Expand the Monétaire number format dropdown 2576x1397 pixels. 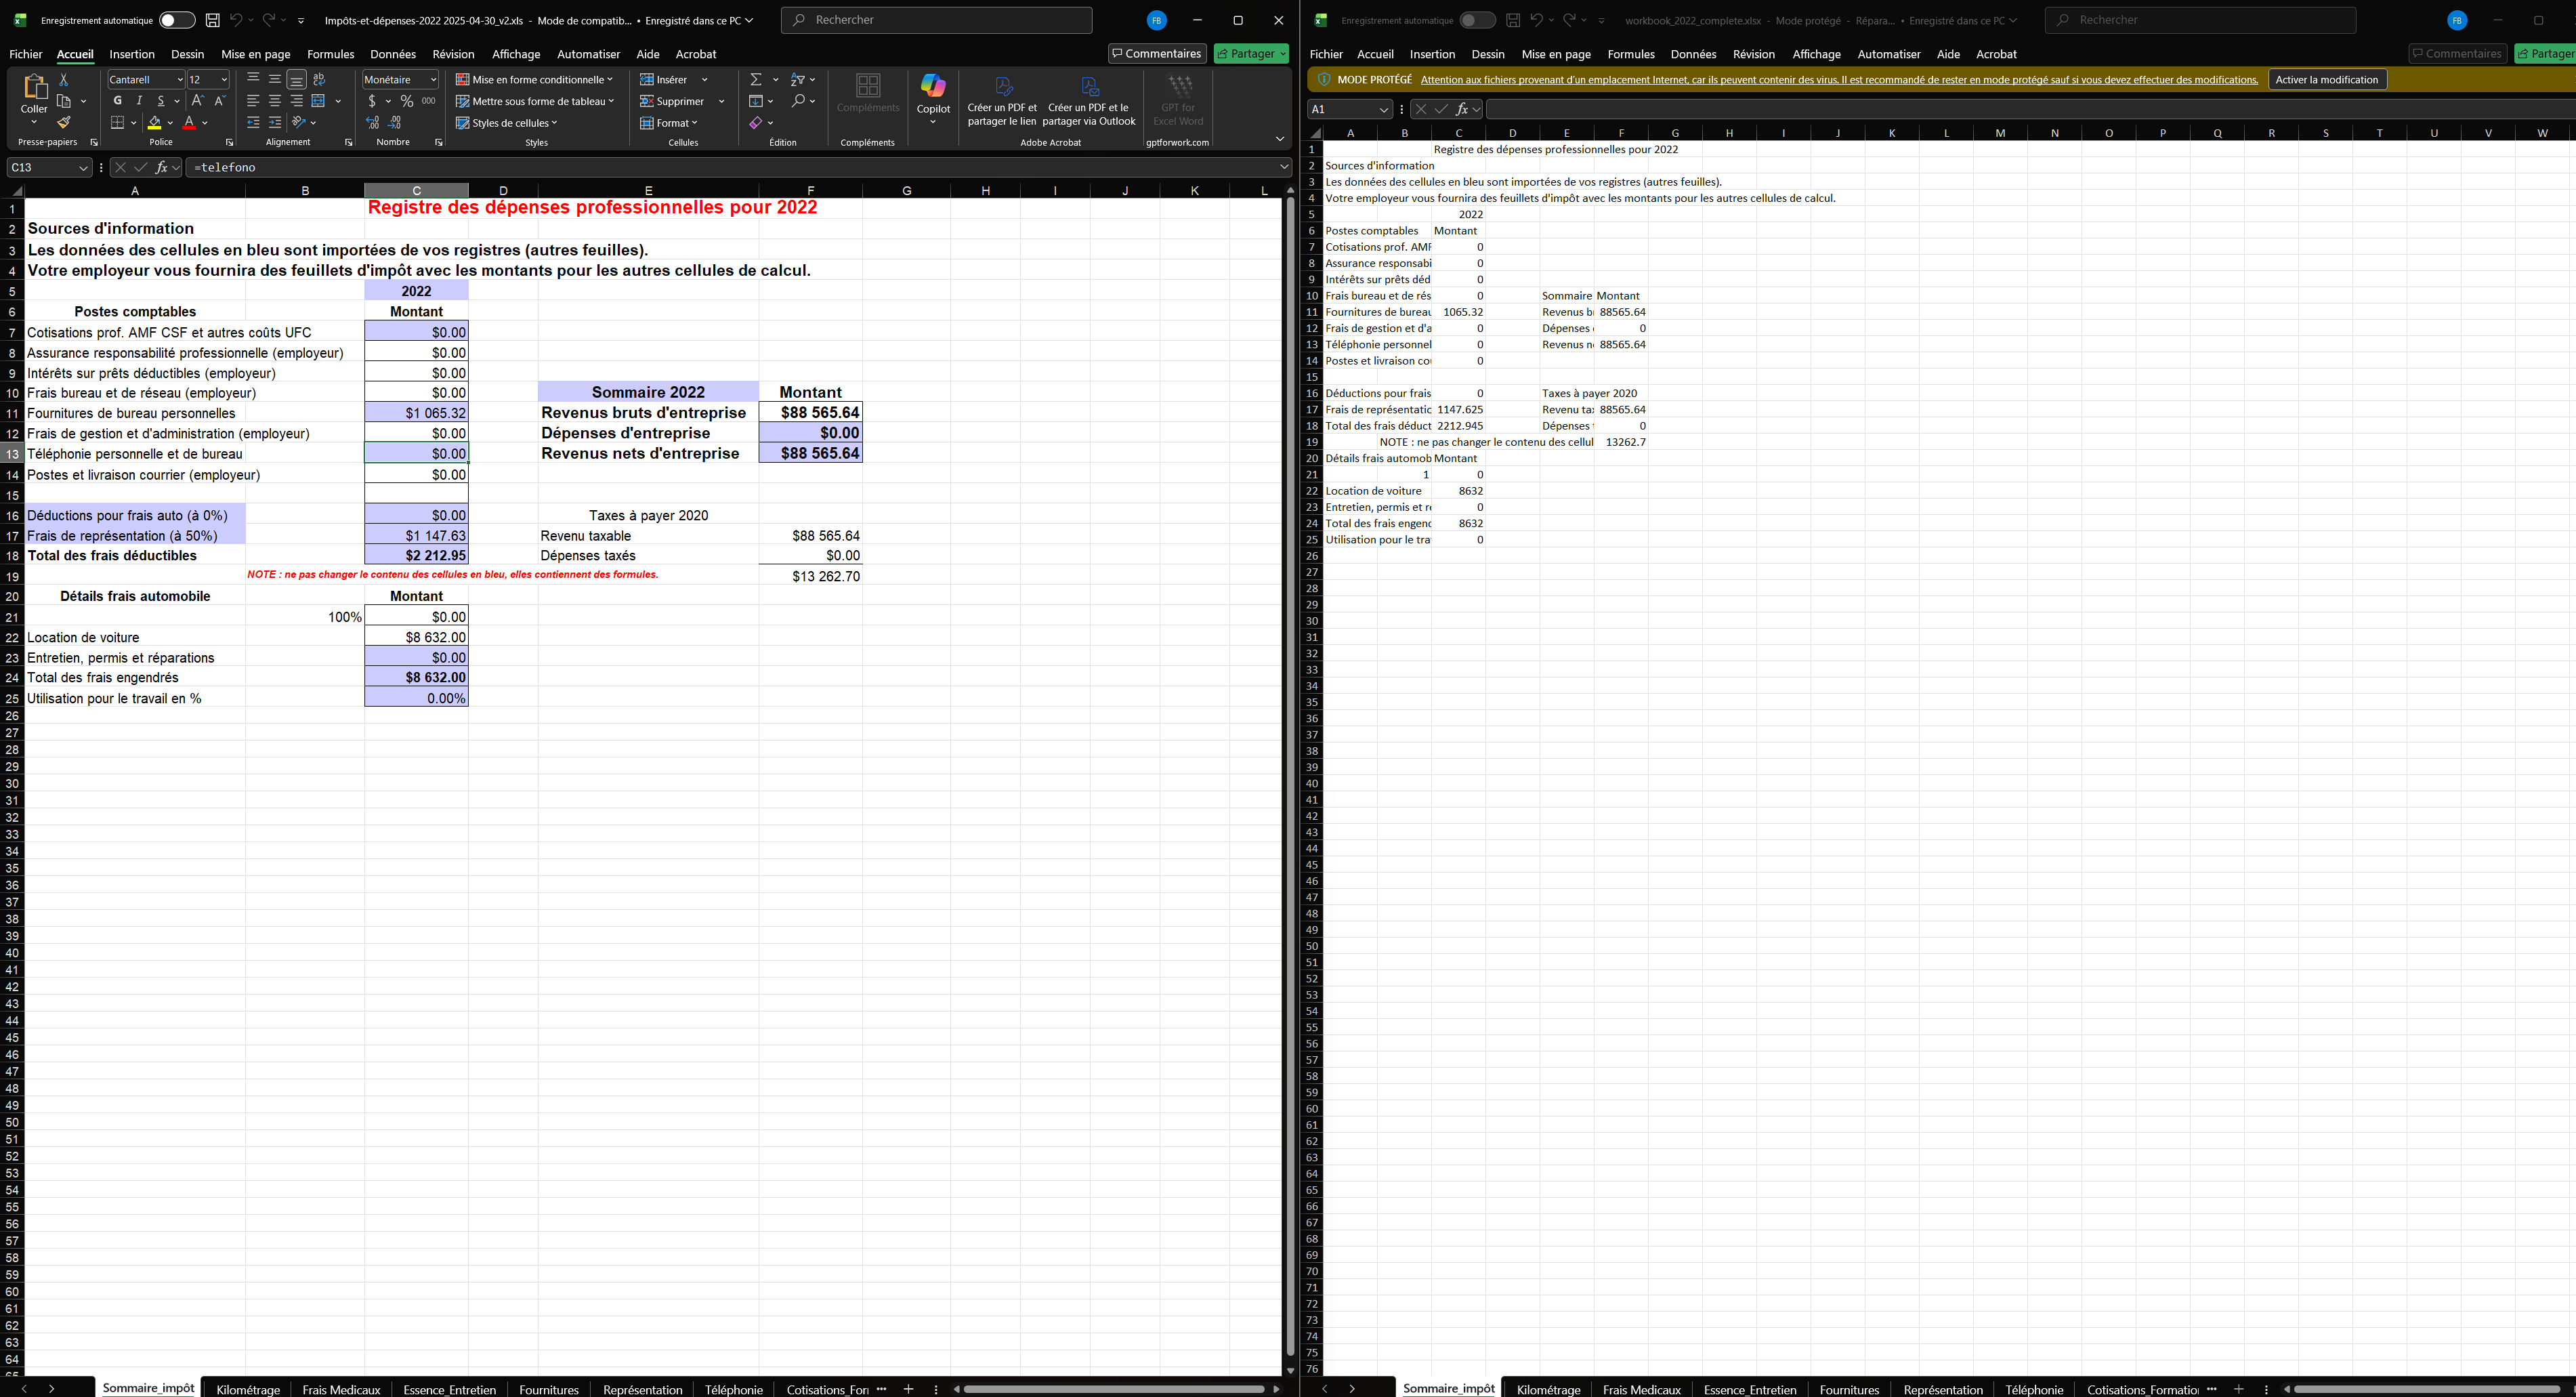click(433, 79)
